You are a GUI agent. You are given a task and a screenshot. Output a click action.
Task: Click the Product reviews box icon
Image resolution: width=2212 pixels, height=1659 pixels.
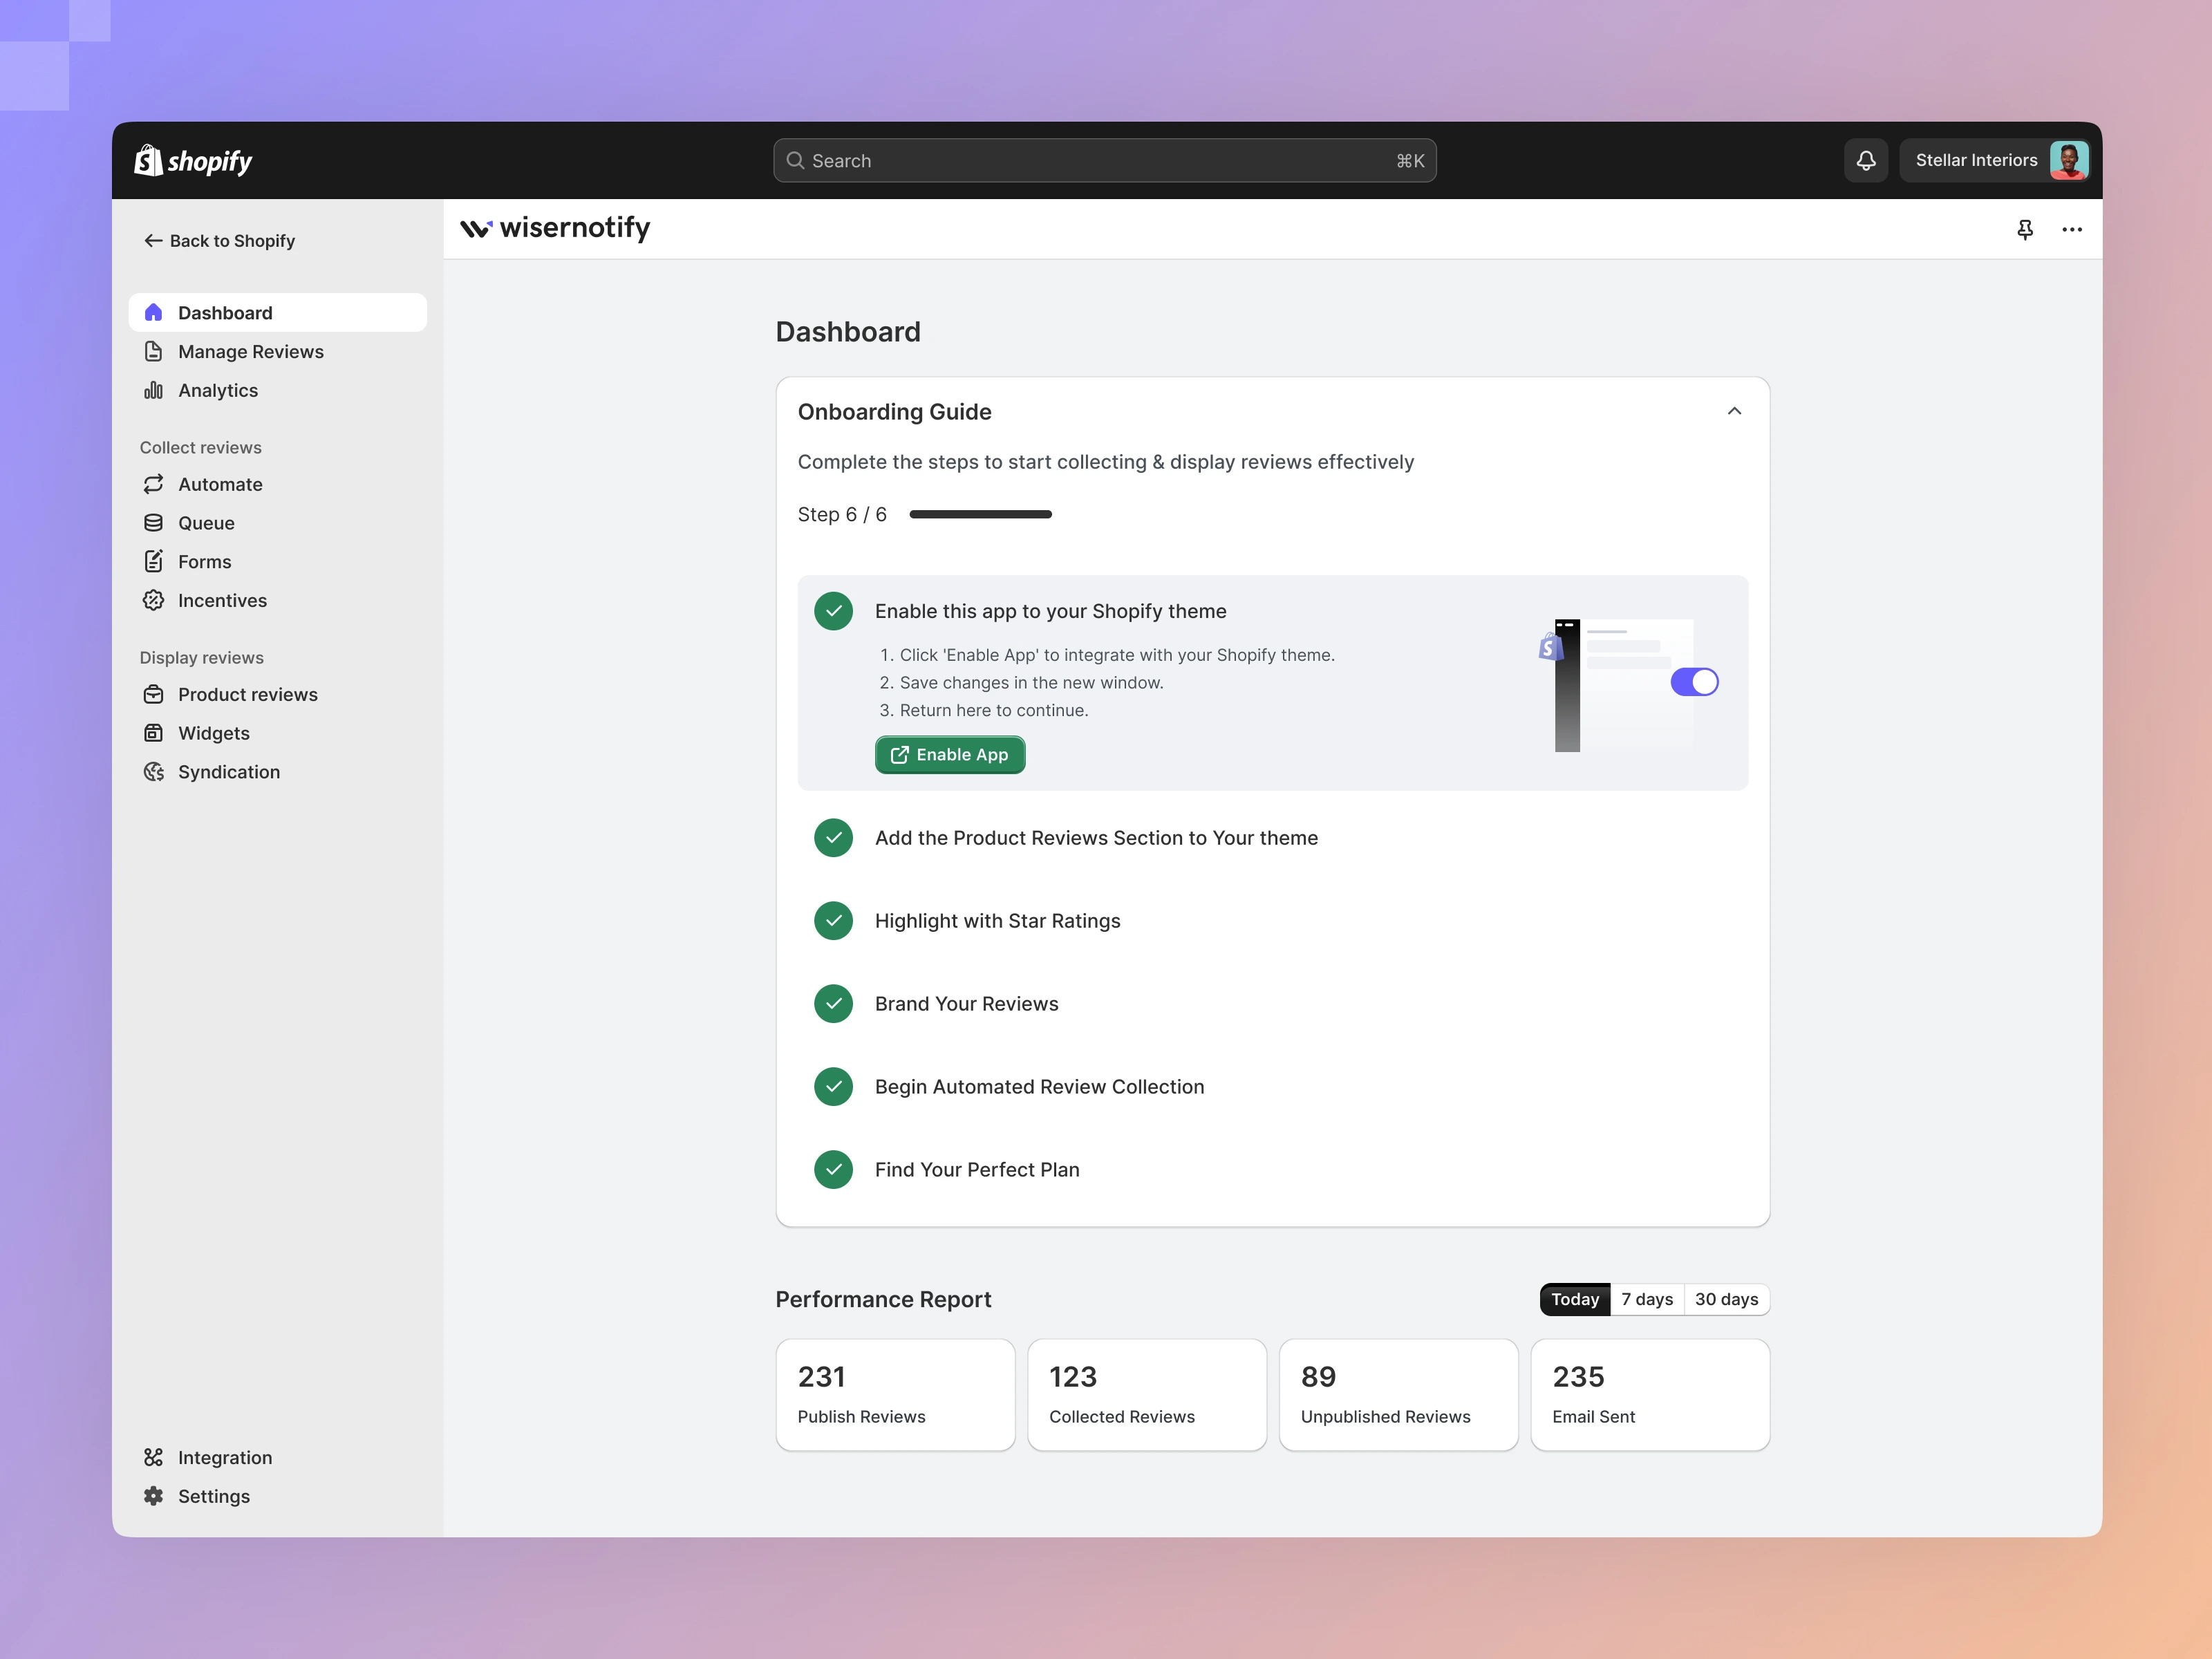point(153,694)
